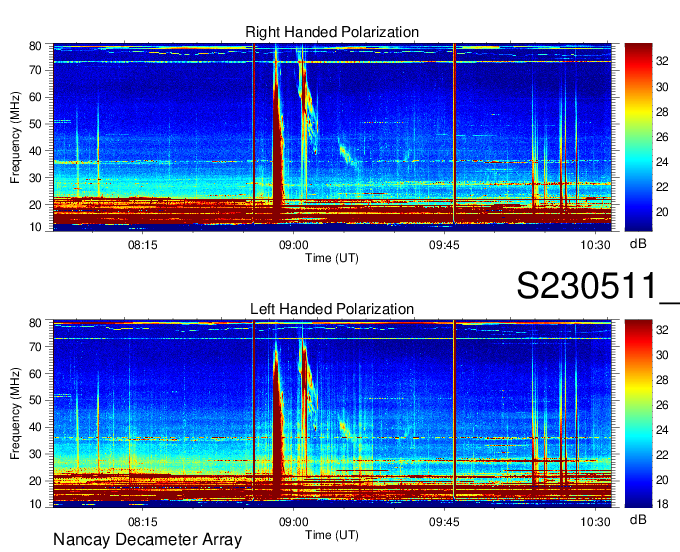Click the 32 dB tick on Left Handed colorbar
Screen dimensions: 680x552
662,330
